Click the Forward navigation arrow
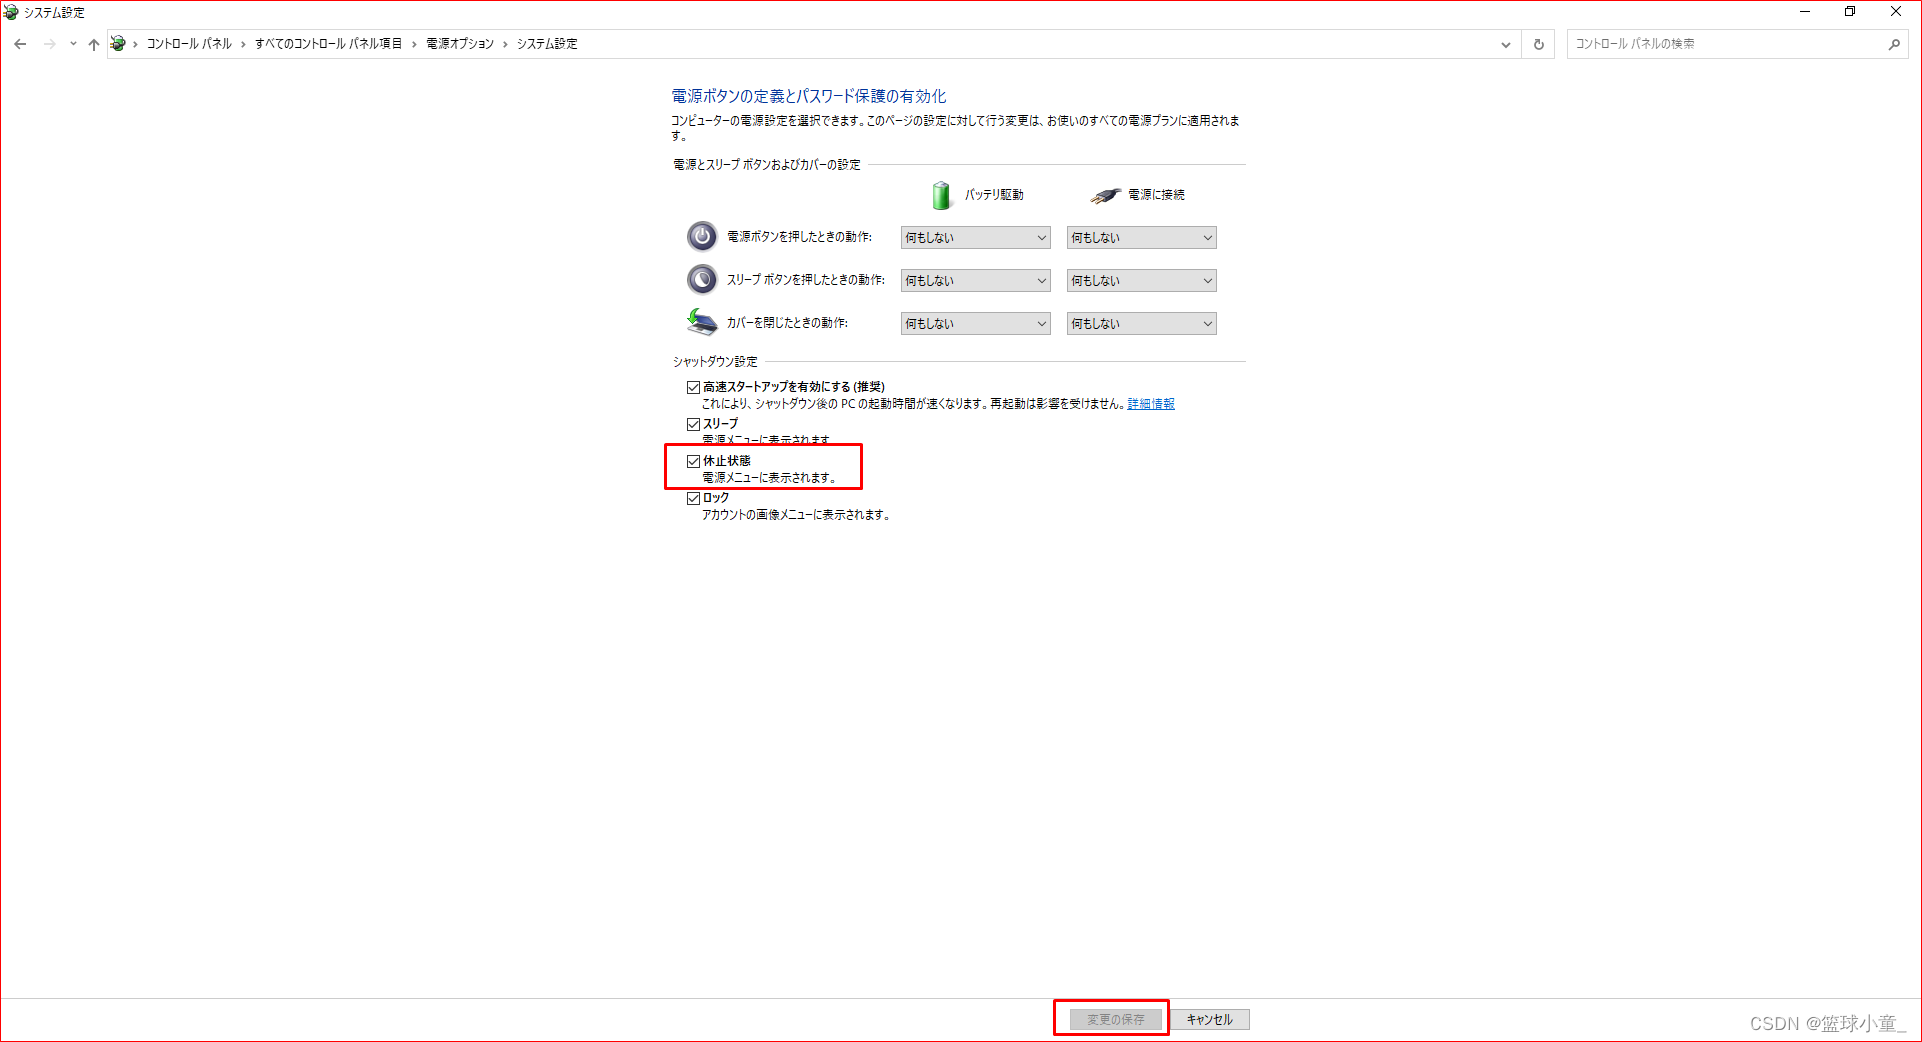This screenshot has height=1042, width=1922. (49, 44)
